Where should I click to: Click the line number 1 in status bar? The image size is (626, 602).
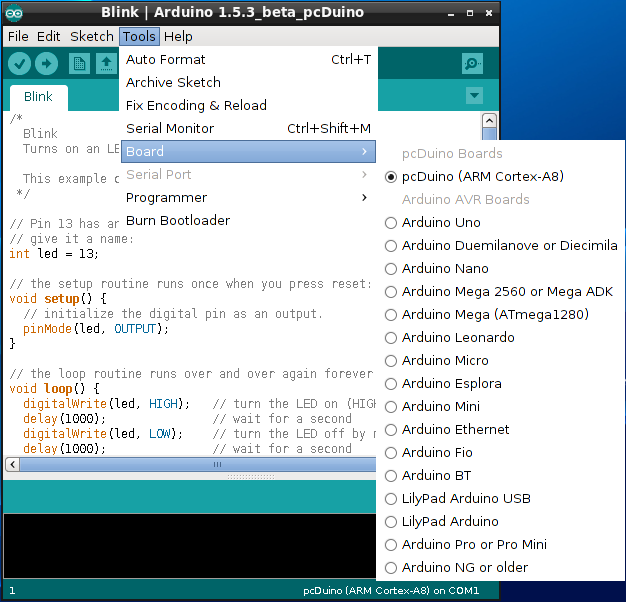coord(12,591)
